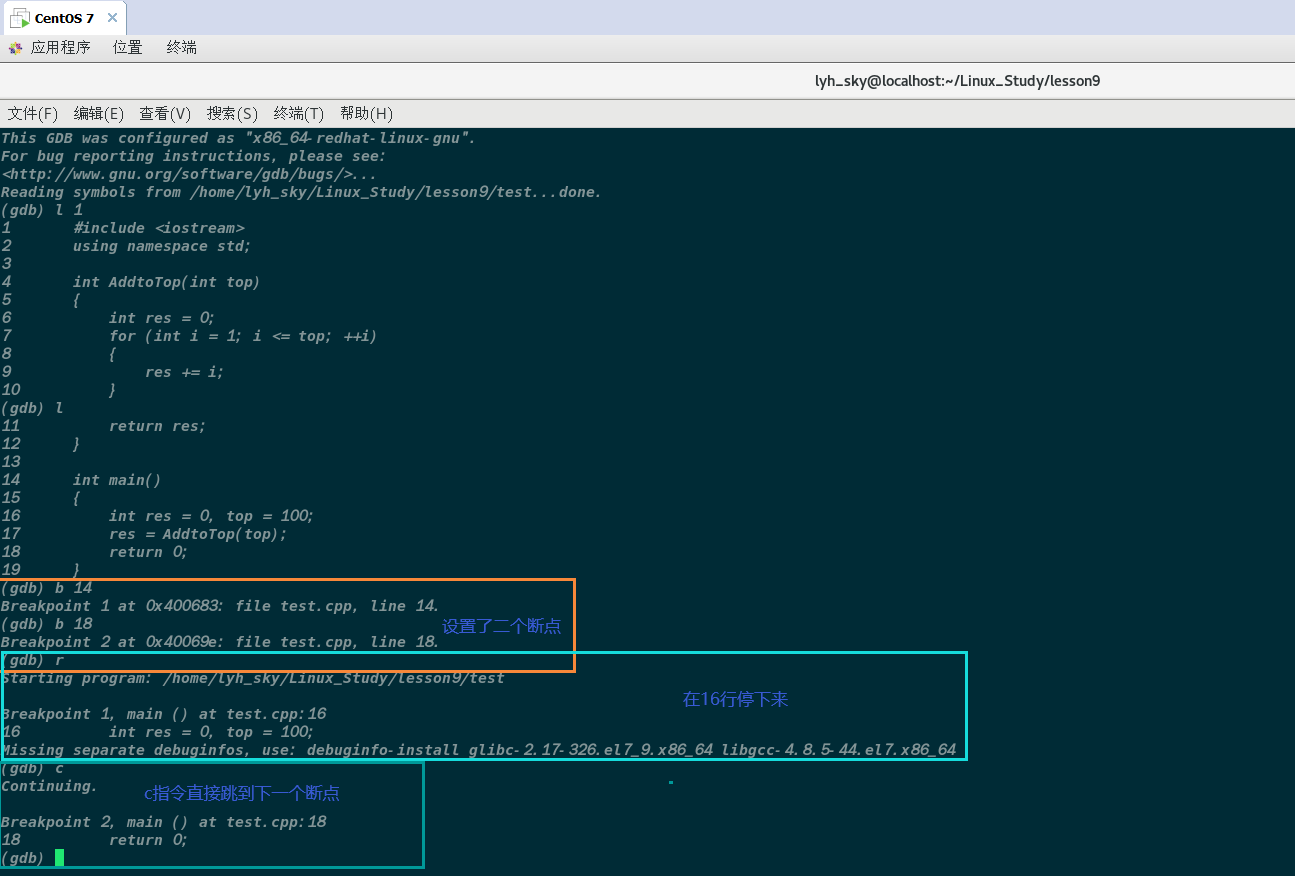Image resolution: width=1295 pixels, height=876 pixels.
Task: Open the 位置 menu
Action: (x=128, y=47)
